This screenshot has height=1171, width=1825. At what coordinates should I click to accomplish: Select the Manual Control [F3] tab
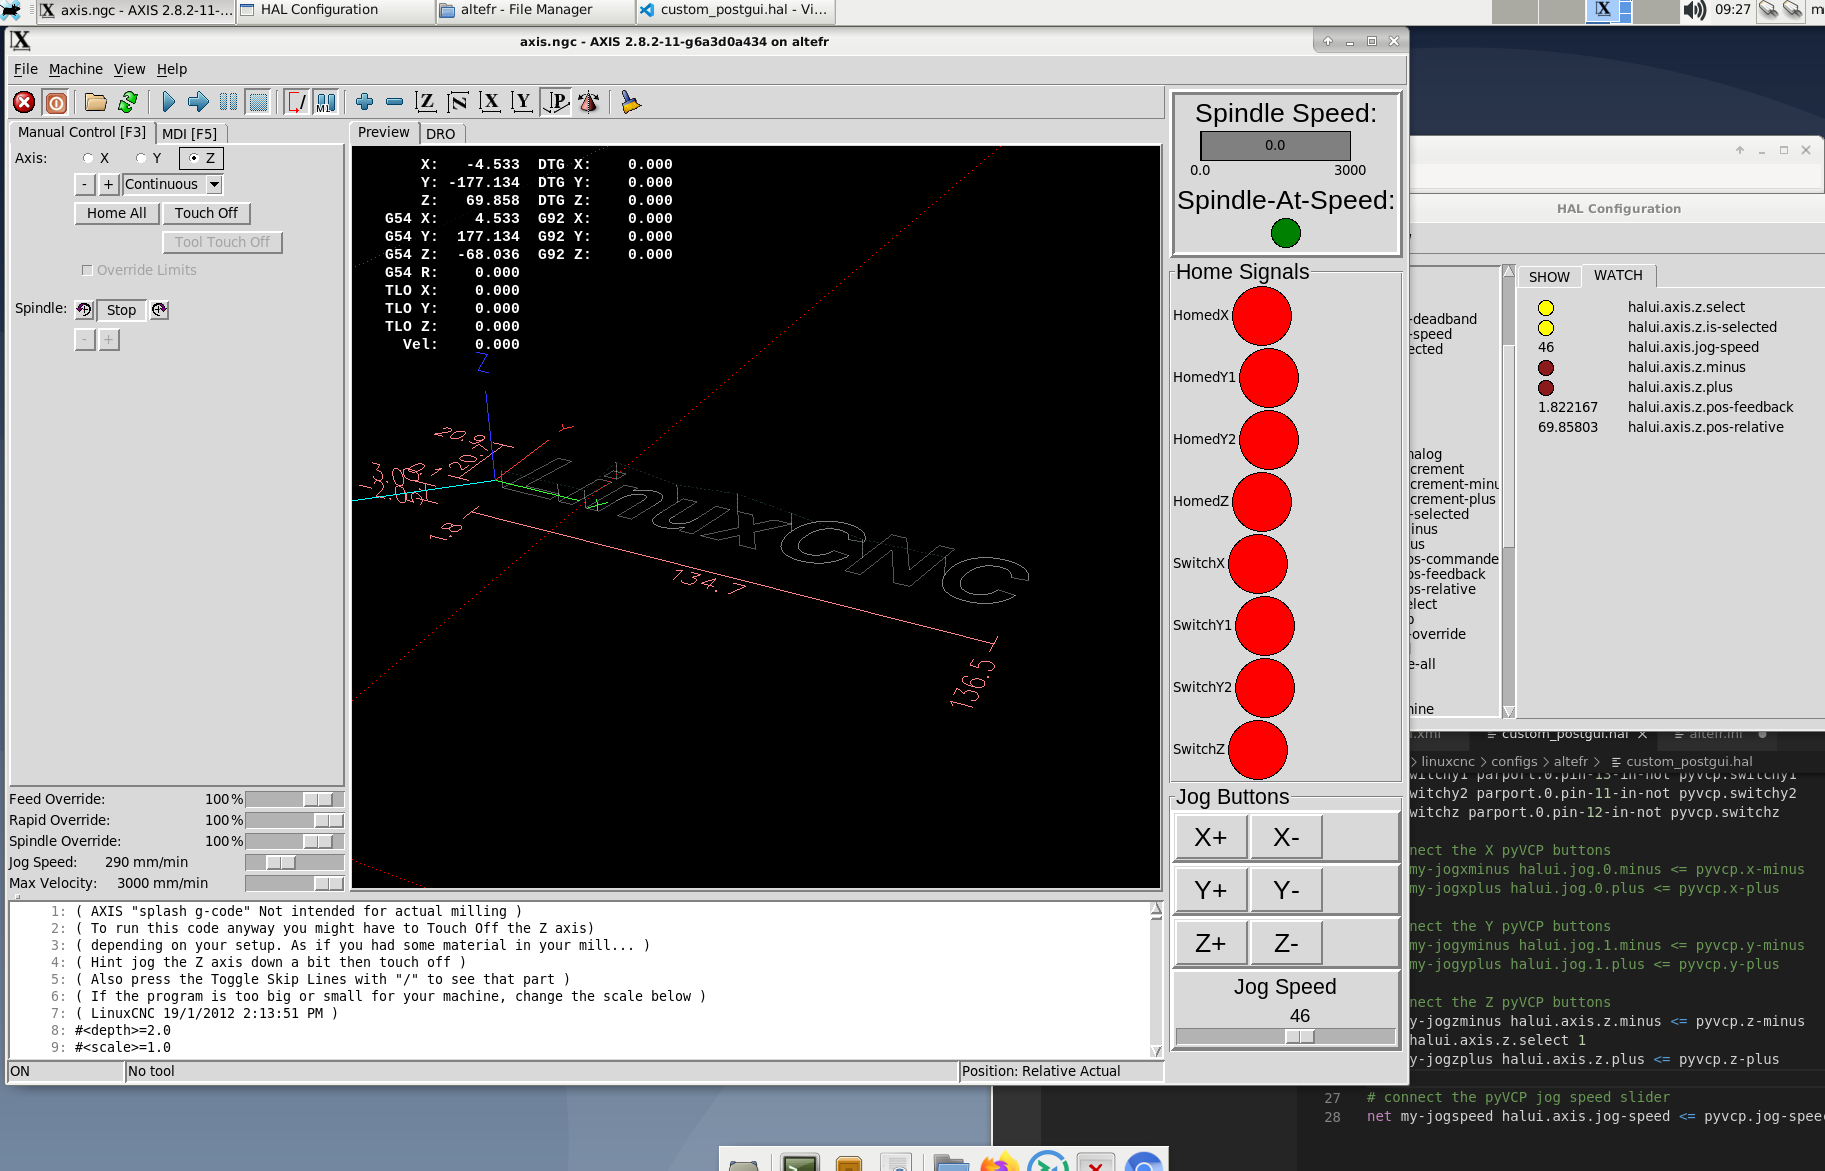[x=82, y=132]
